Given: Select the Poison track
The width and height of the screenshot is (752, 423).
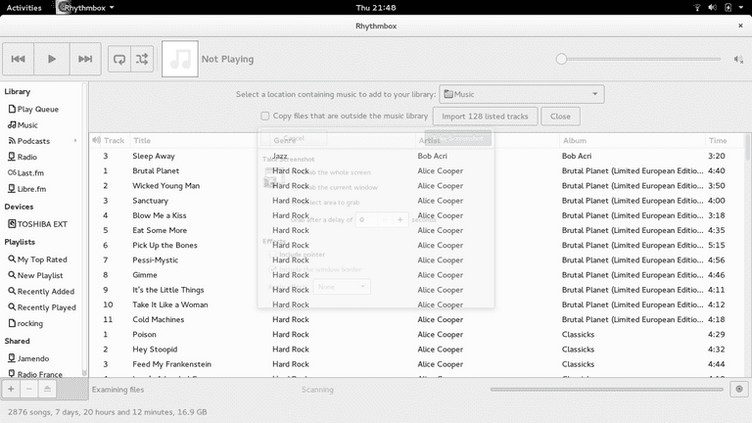Looking at the screenshot, I should [144, 334].
